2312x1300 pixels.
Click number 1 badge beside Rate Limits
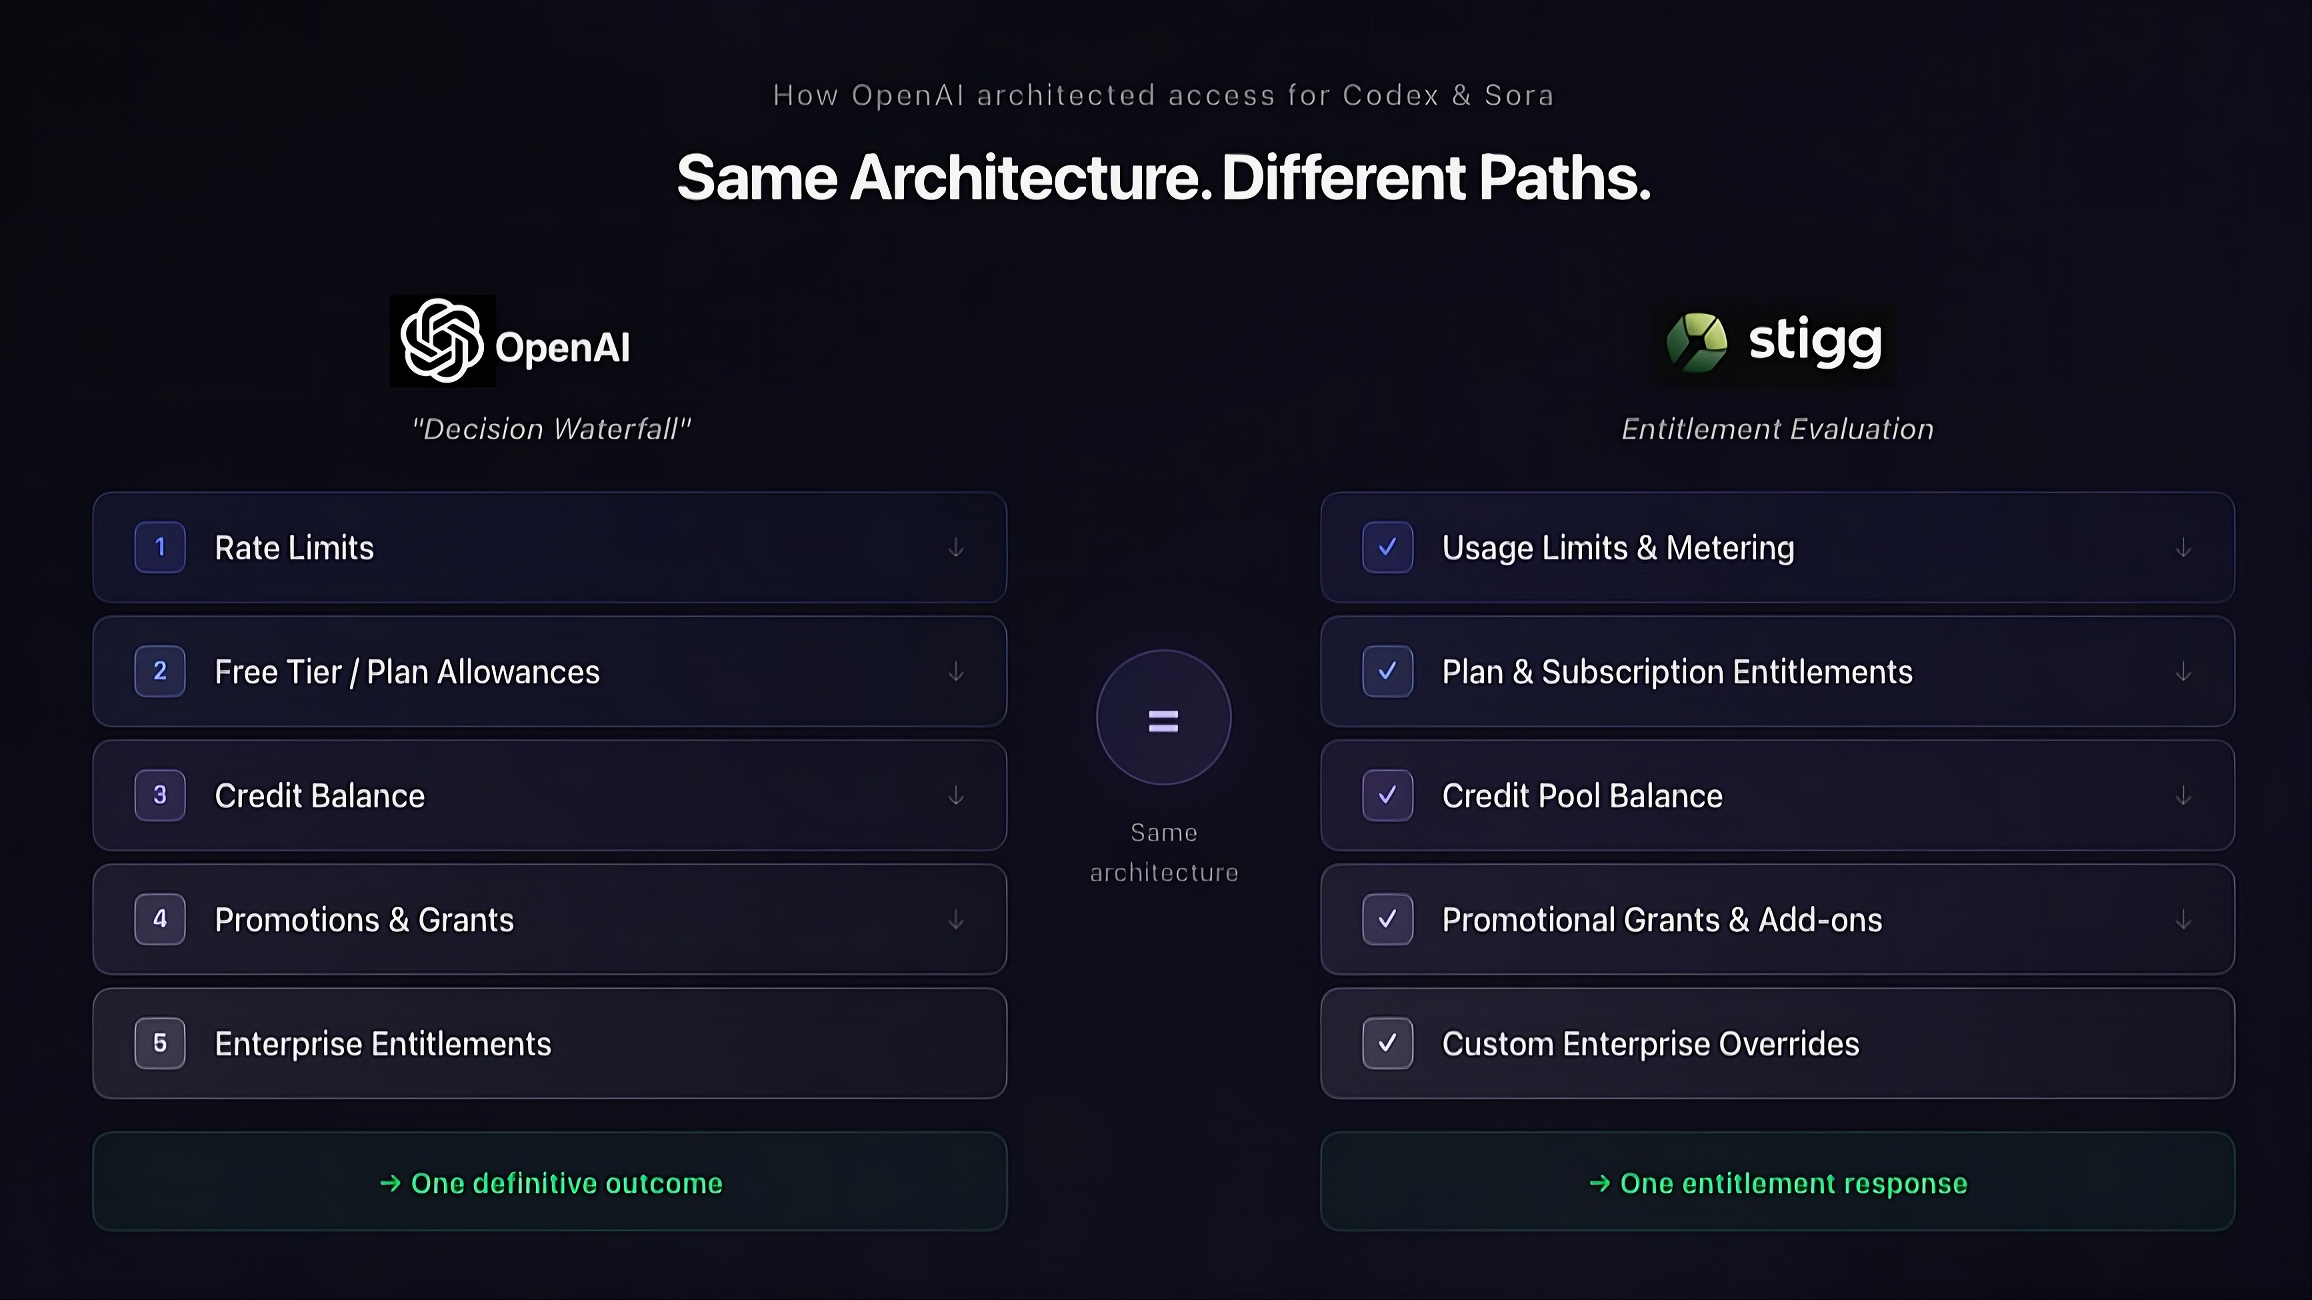pos(160,547)
